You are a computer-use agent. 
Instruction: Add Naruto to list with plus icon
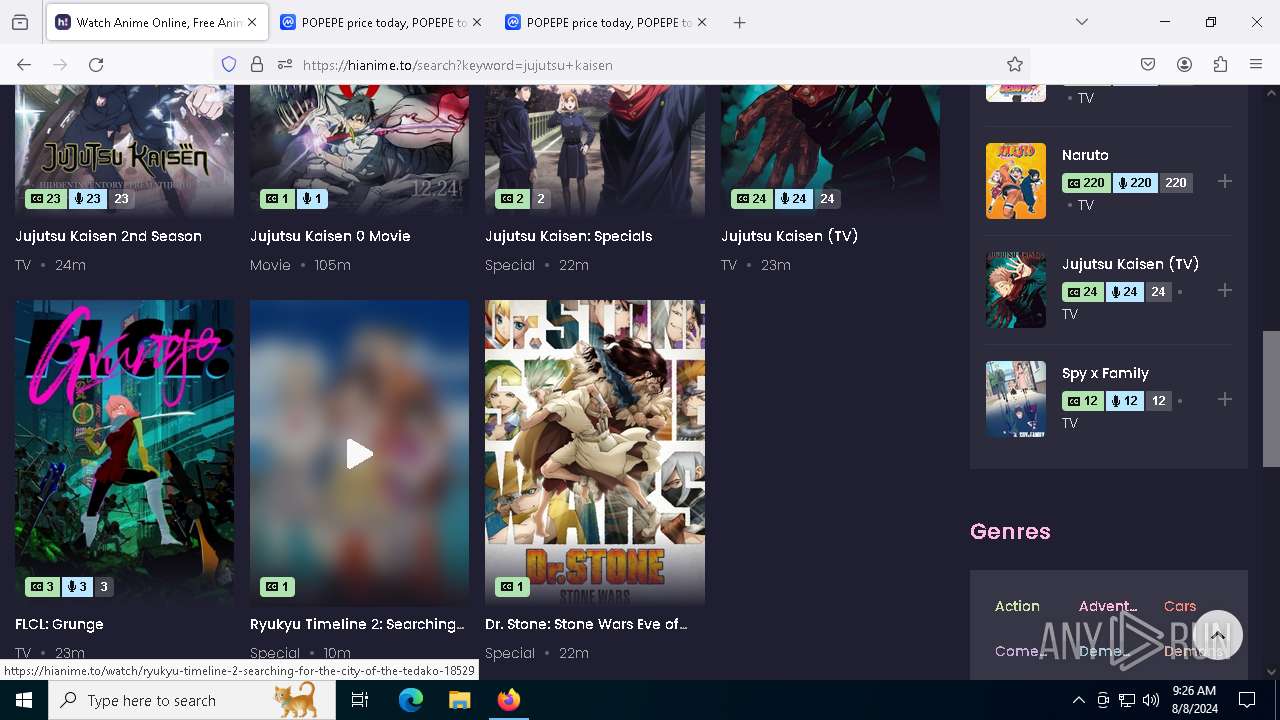click(1225, 182)
